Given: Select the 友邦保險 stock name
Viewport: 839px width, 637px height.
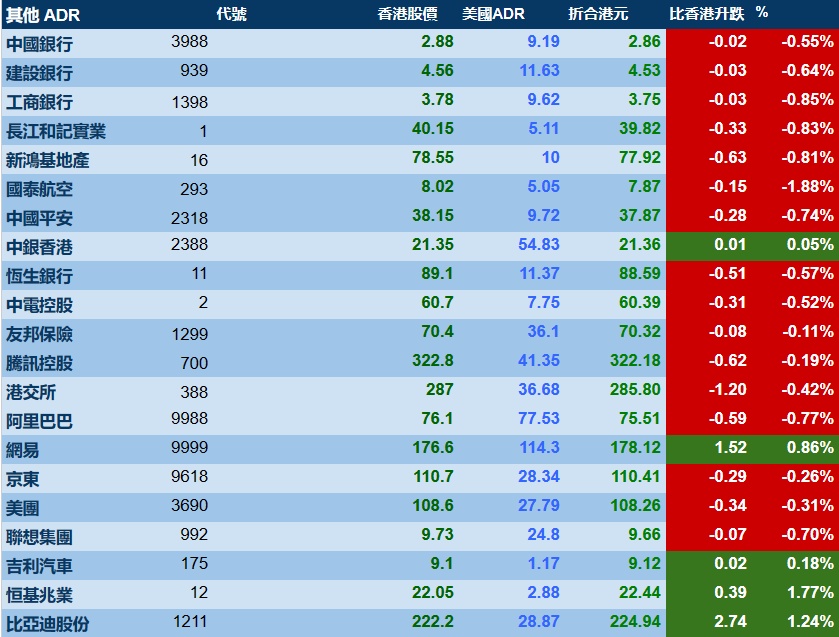Looking at the screenshot, I should [x=39, y=334].
